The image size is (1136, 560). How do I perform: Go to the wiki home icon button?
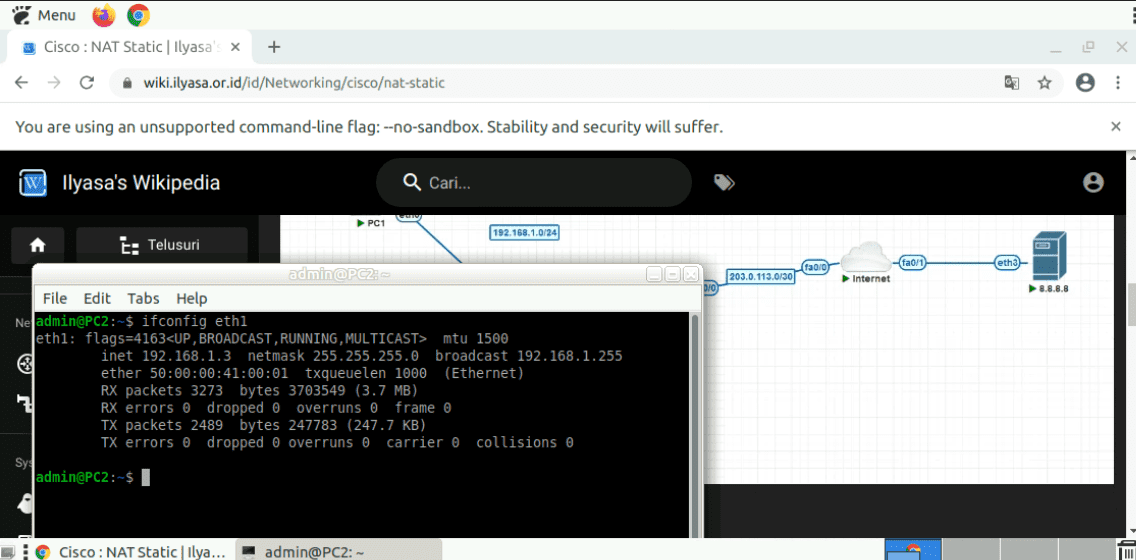click(38, 245)
